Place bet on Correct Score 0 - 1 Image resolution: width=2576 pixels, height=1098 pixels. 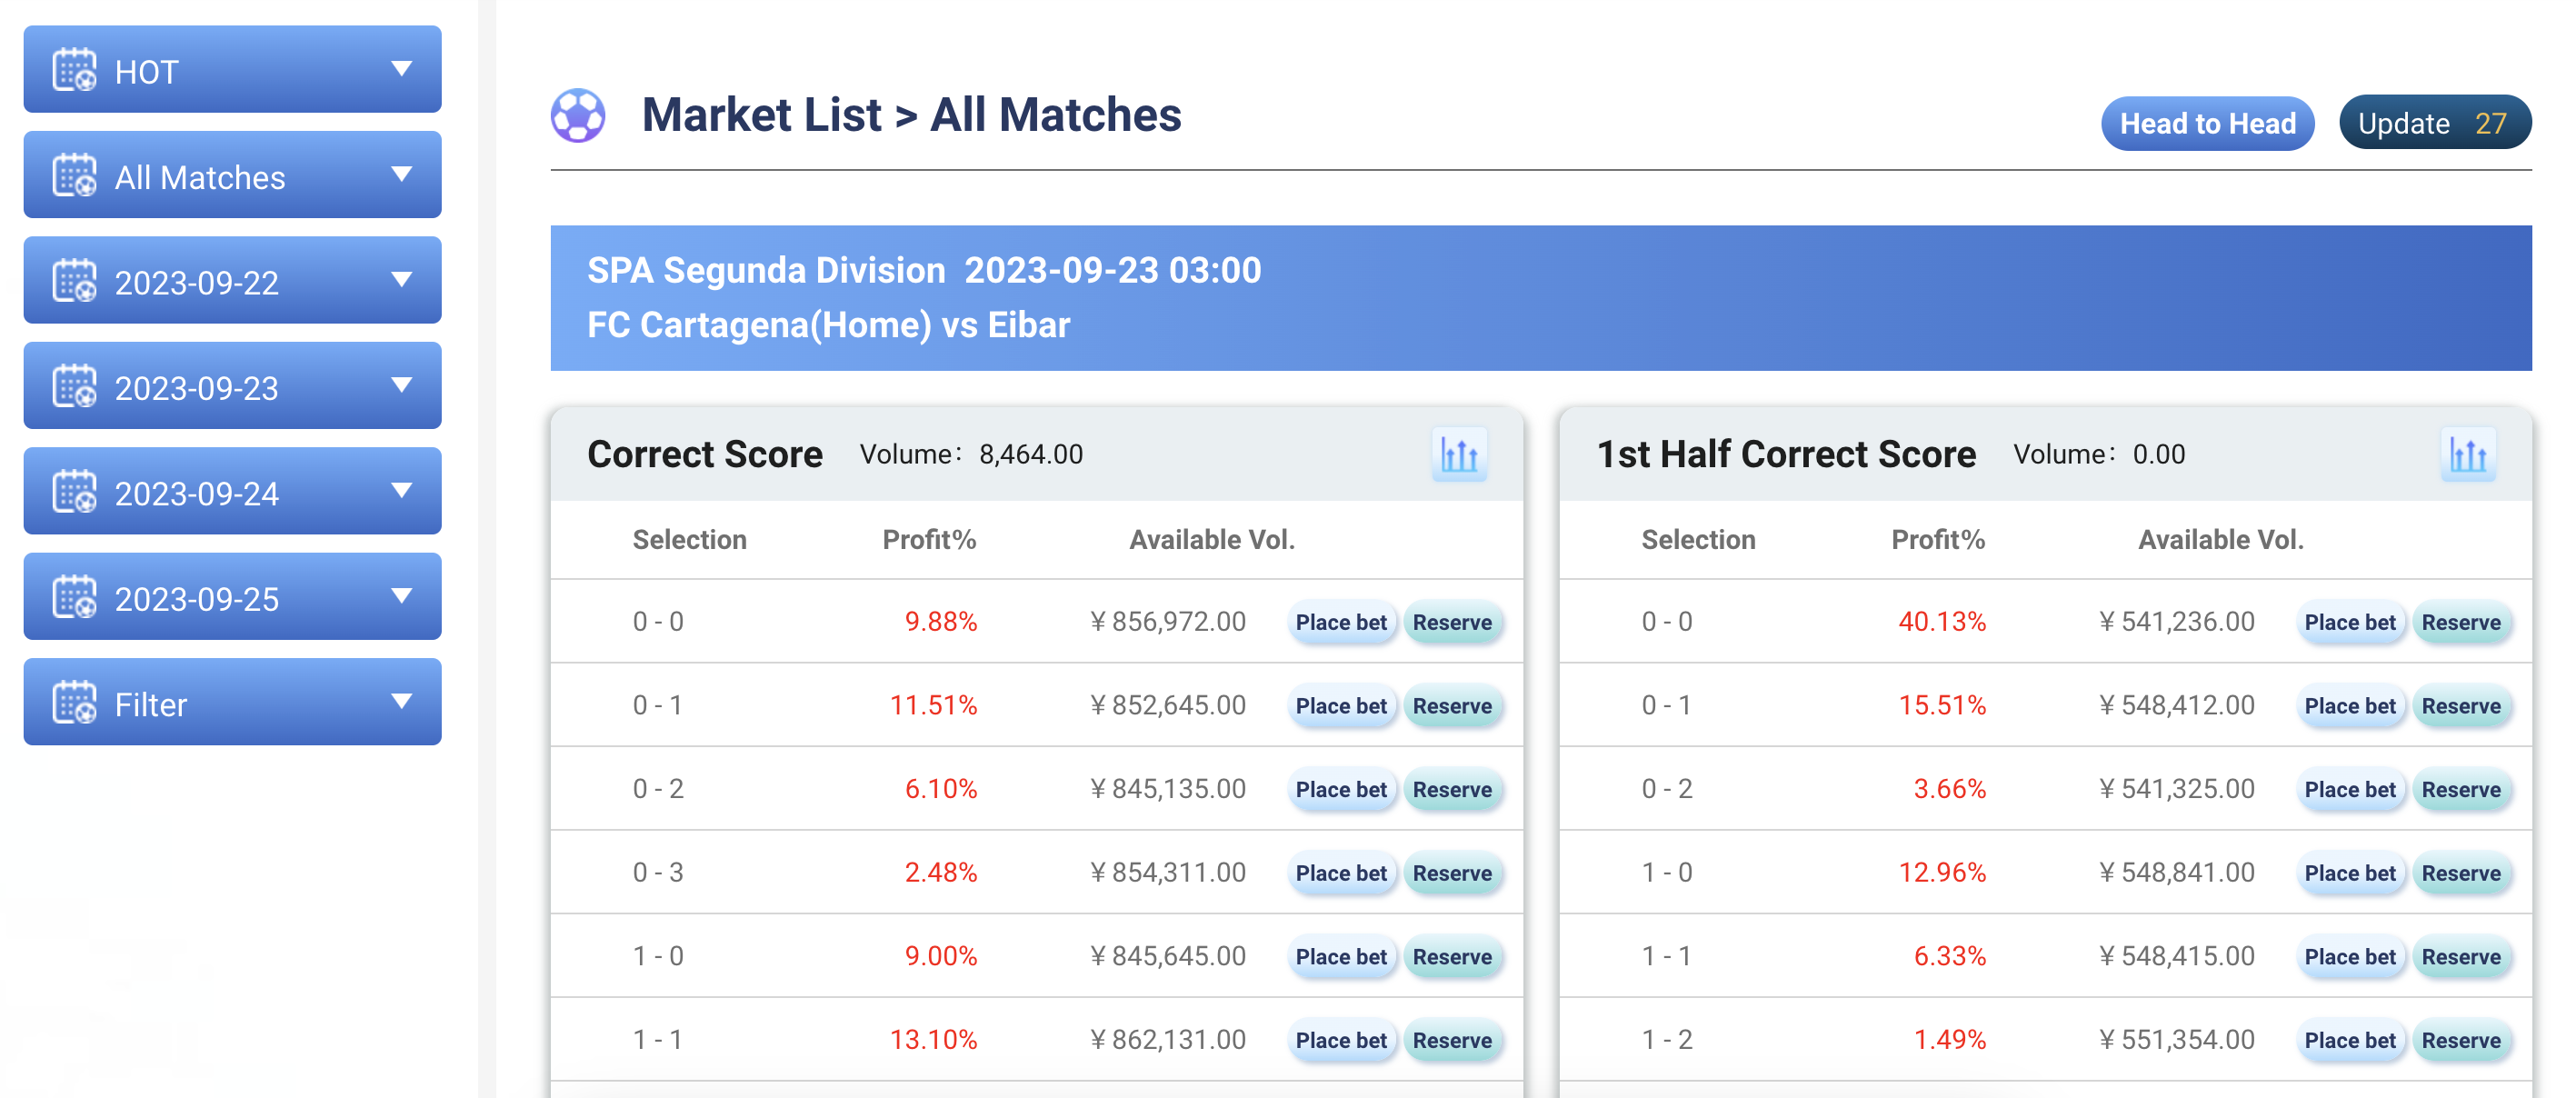[x=1340, y=706]
